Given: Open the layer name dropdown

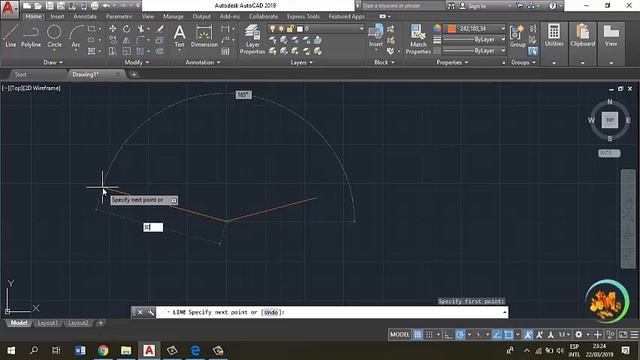Looking at the screenshot, I should coord(316,29).
